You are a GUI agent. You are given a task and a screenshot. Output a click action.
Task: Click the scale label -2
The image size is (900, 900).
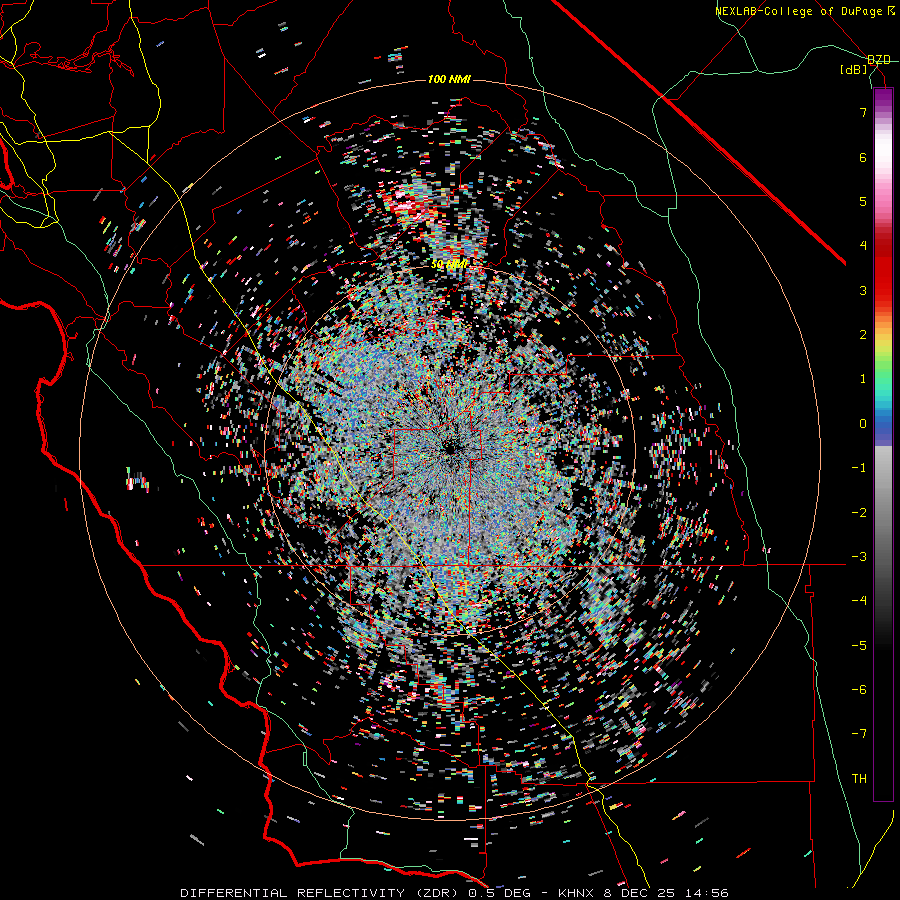(859, 513)
